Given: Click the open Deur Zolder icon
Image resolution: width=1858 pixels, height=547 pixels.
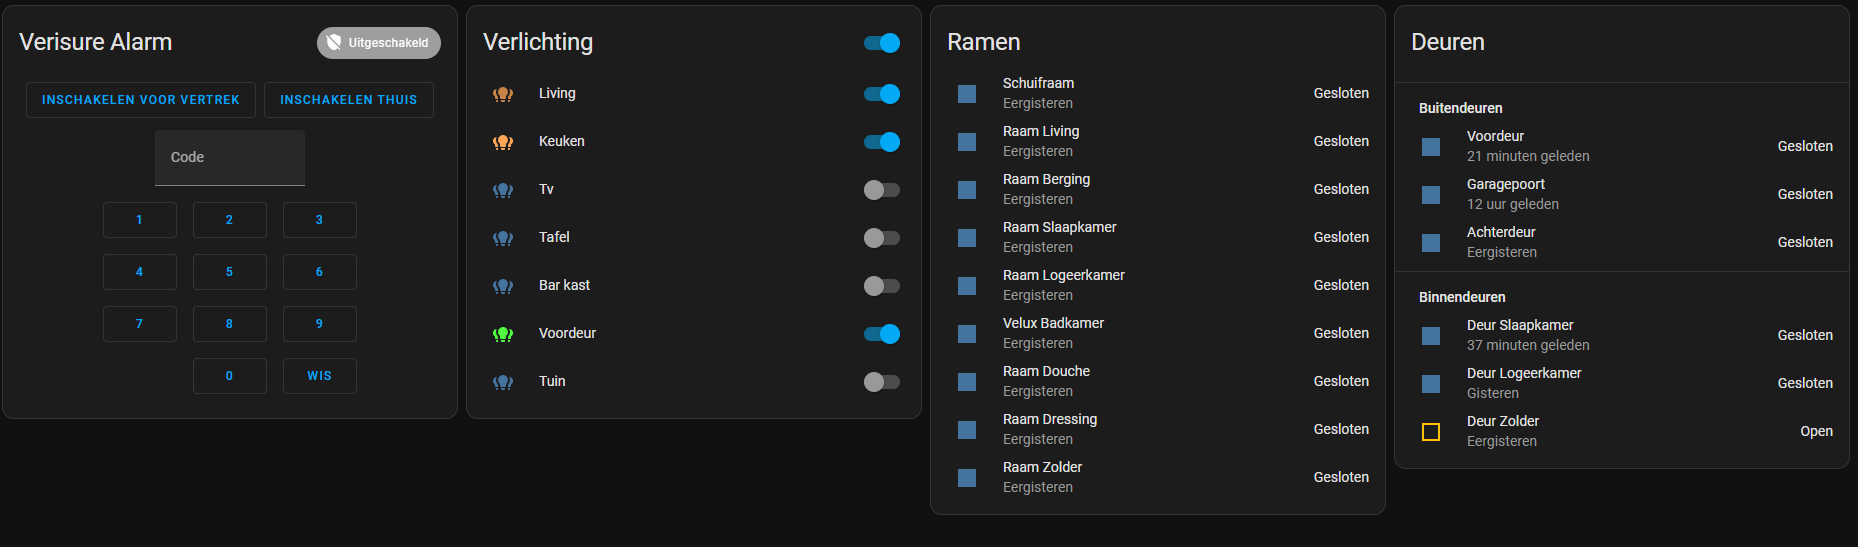Looking at the screenshot, I should click(x=1431, y=432).
